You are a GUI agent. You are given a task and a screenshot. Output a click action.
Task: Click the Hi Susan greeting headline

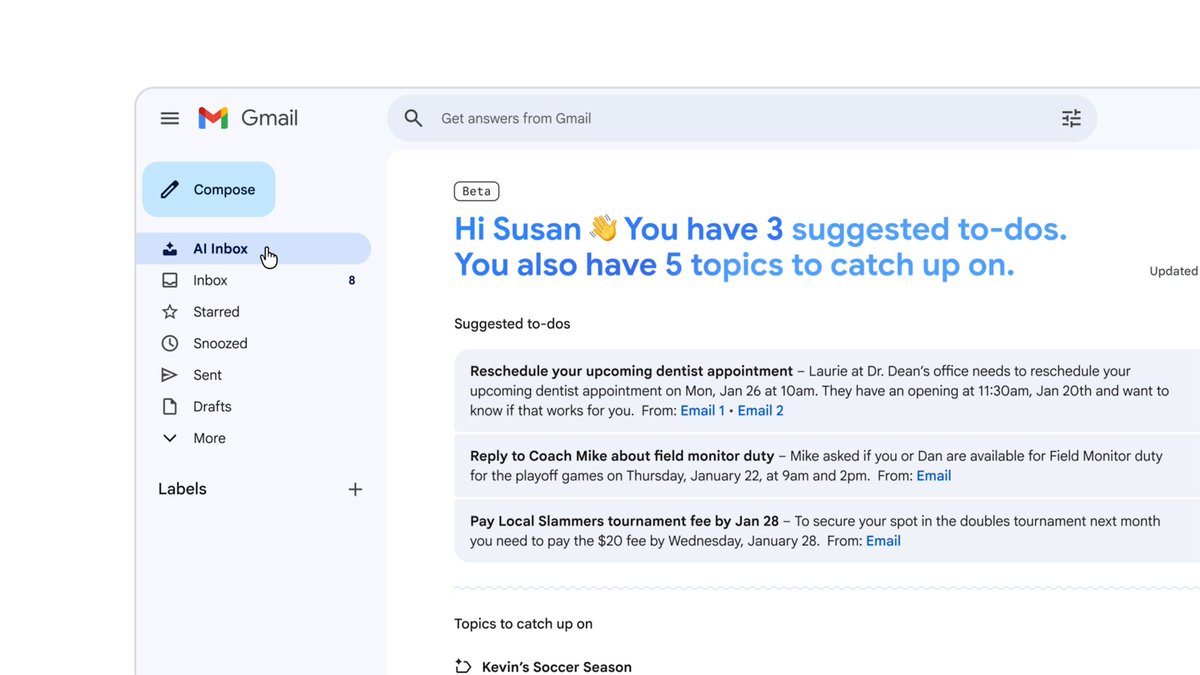pos(760,229)
